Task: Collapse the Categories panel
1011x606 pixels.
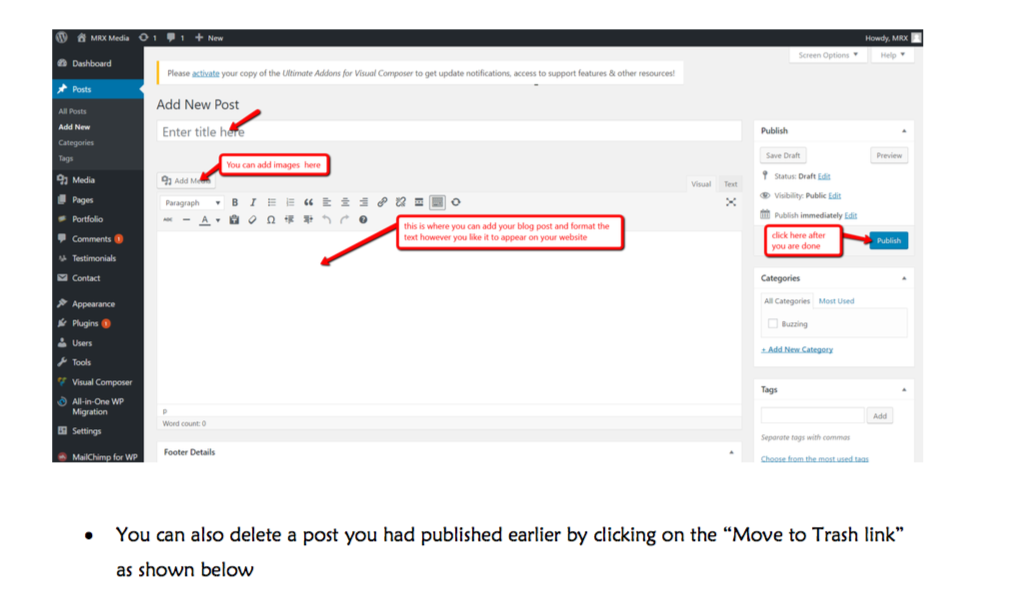Action: coord(904,279)
